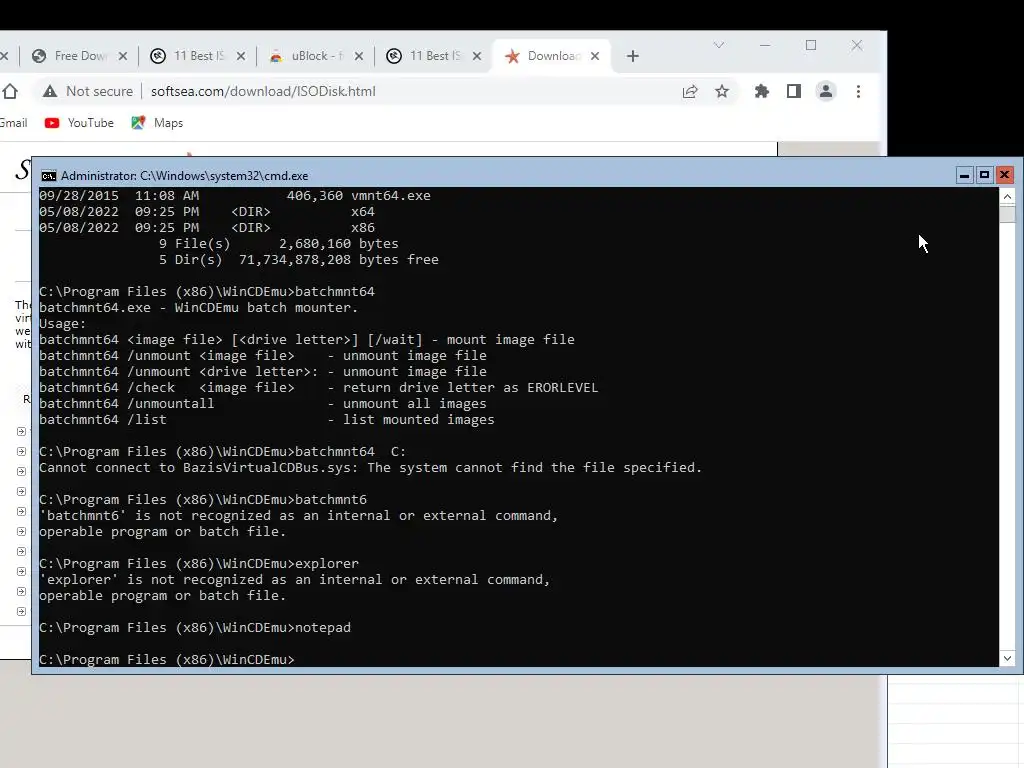Close the Chrome browser window
Viewport: 1024px width, 768px height.
(857, 45)
